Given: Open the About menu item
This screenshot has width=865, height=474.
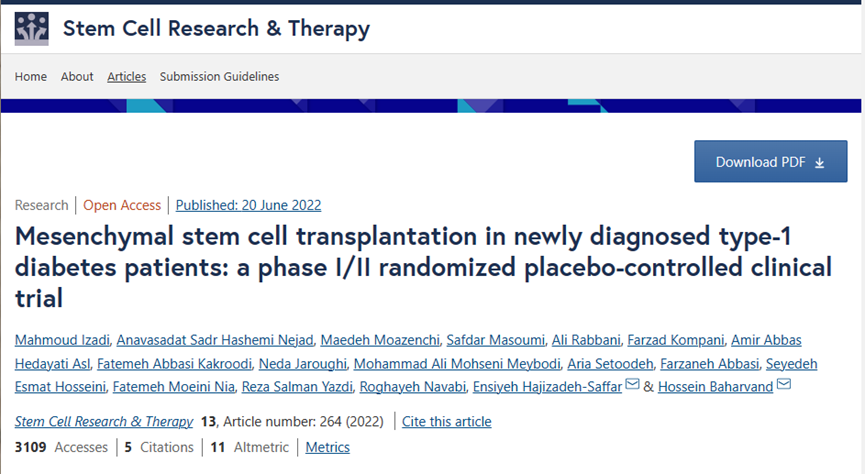Looking at the screenshot, I should pos(77,77).
